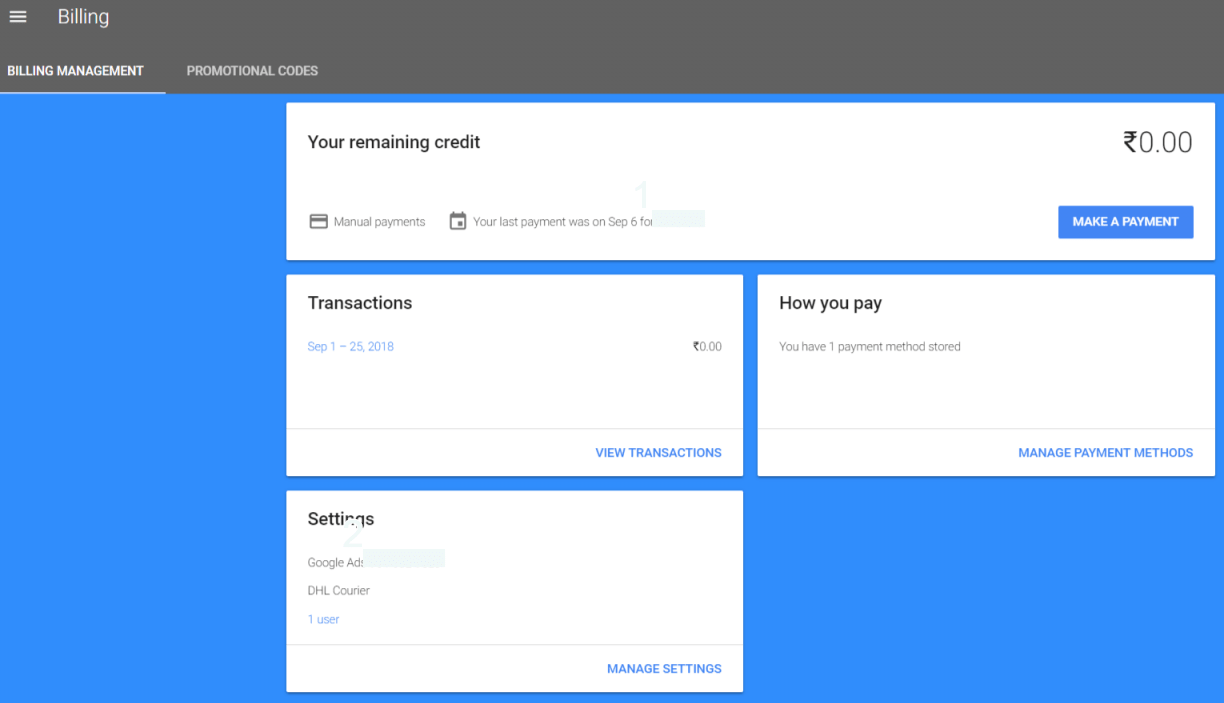Switch to the Billing Management tab
This screenshot has width=1224, height=703.
pyautogui.click(x=76, y=71)
